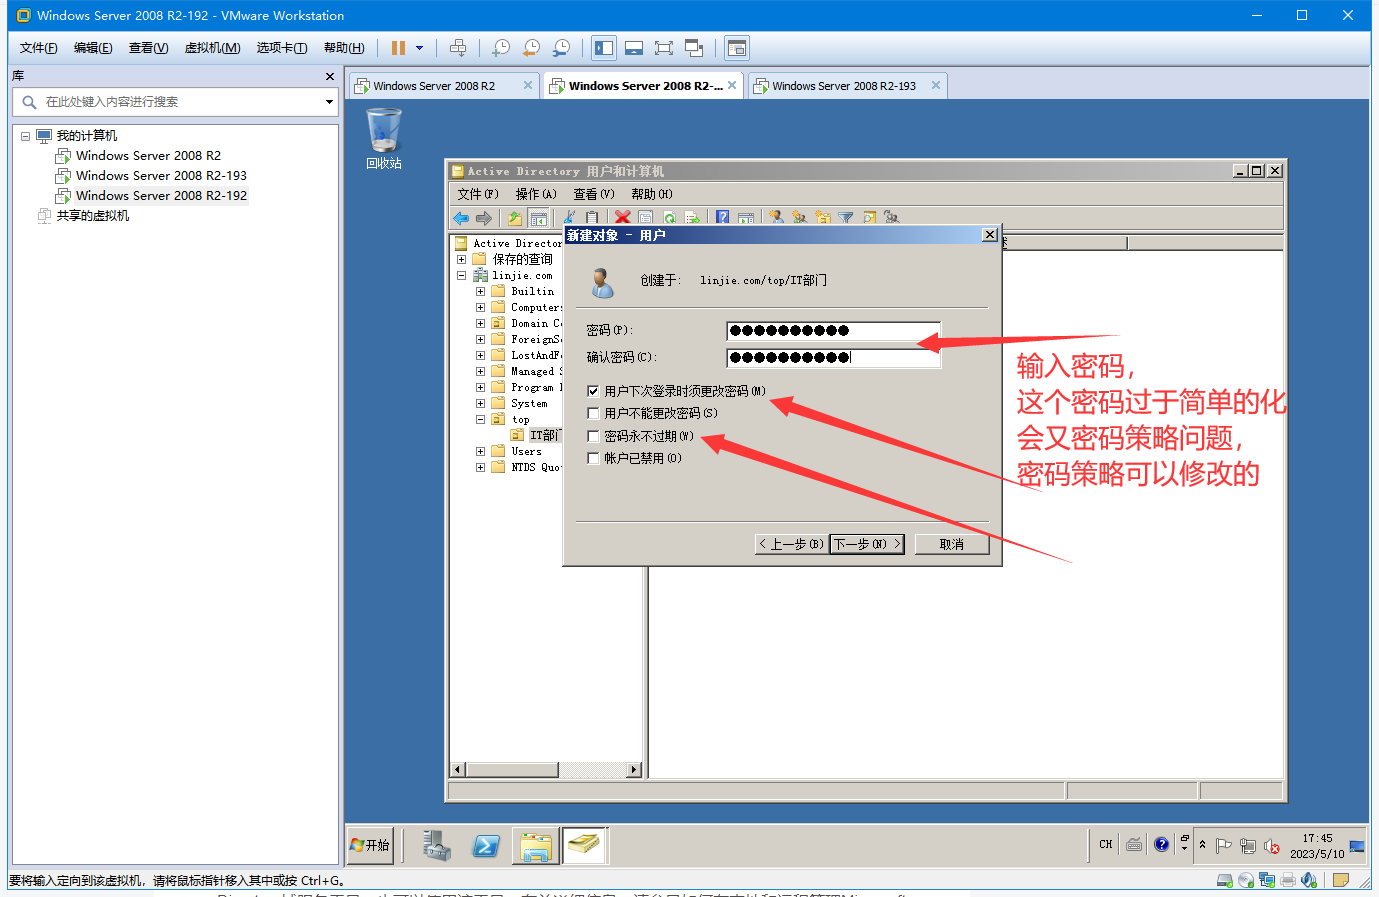1379x897 pixels.
Task: Collapse the 'My Computer' library tree node
Action: pos(25,136)
